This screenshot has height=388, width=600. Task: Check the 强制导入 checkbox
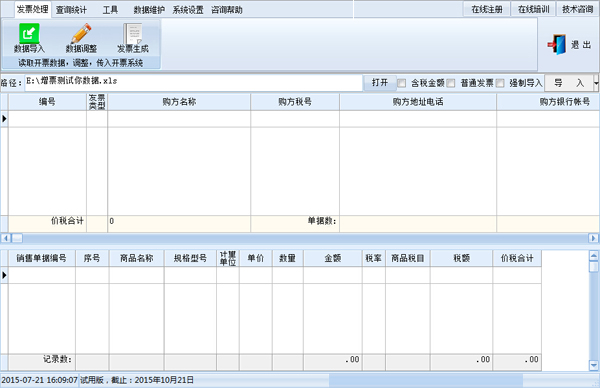coord(500,83)
